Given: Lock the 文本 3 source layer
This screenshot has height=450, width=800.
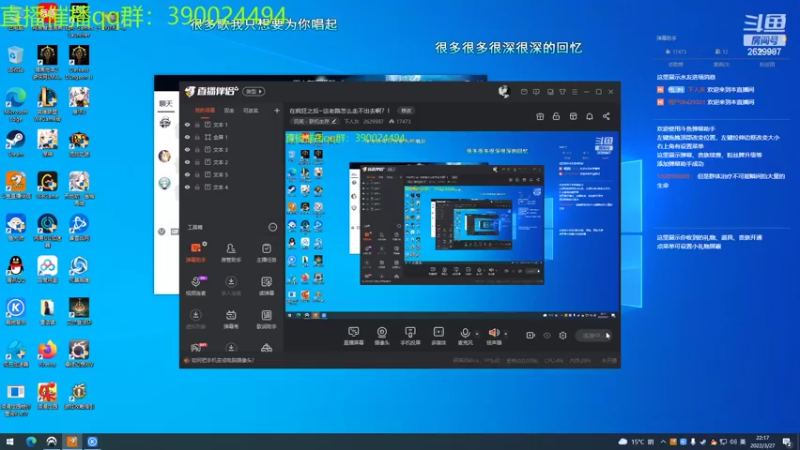Looking at the screenshot, I should tap(197, 149).
